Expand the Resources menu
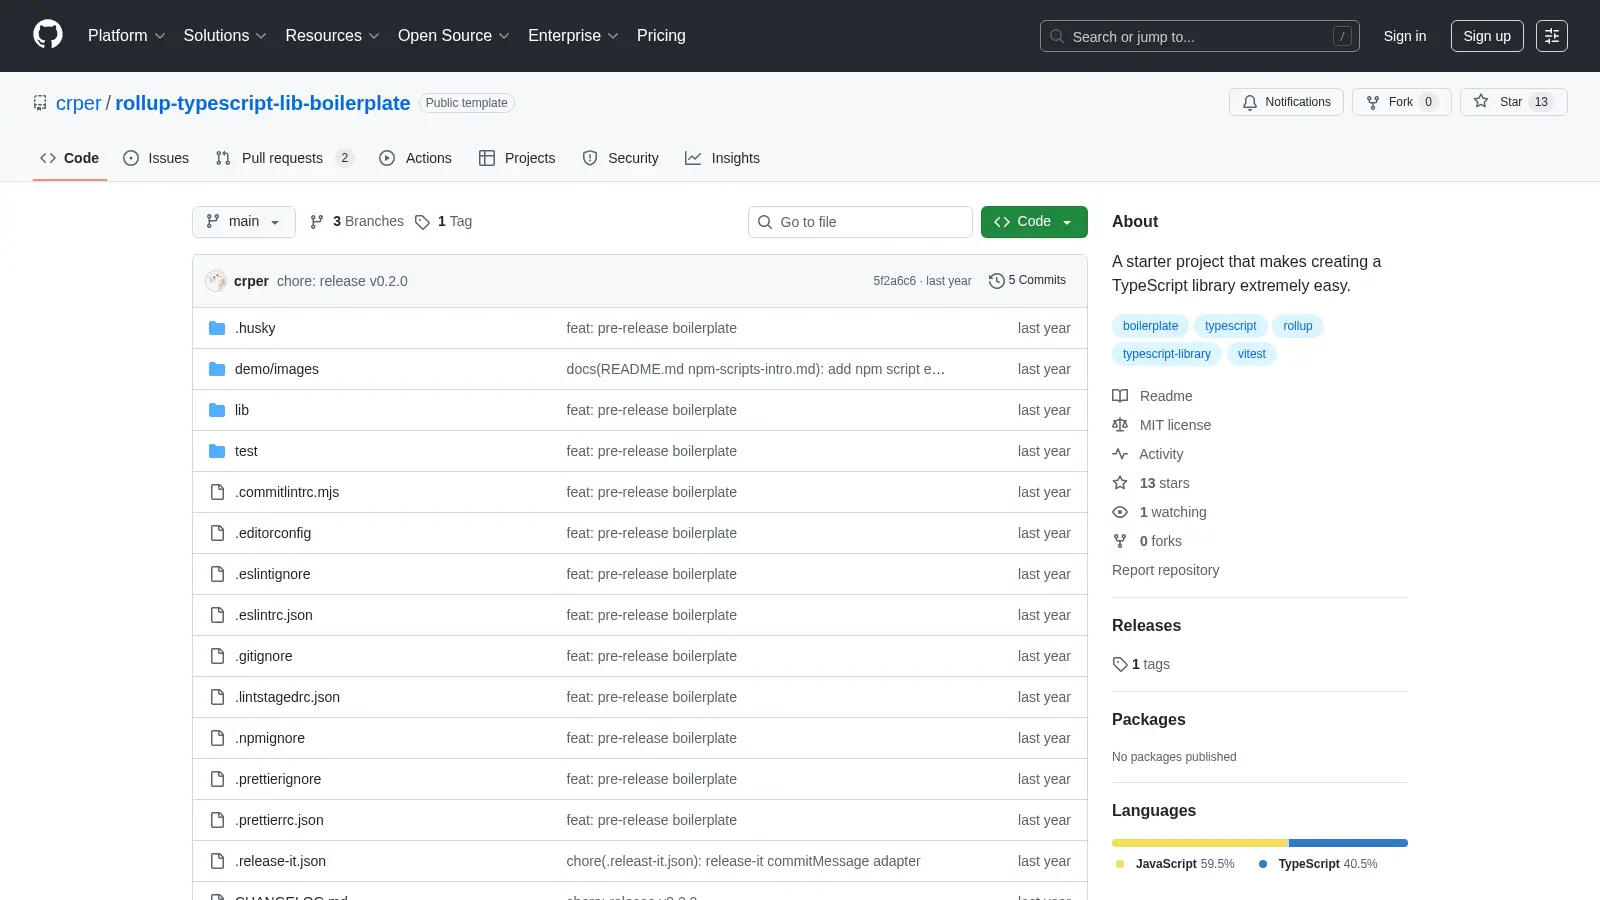 332,36
